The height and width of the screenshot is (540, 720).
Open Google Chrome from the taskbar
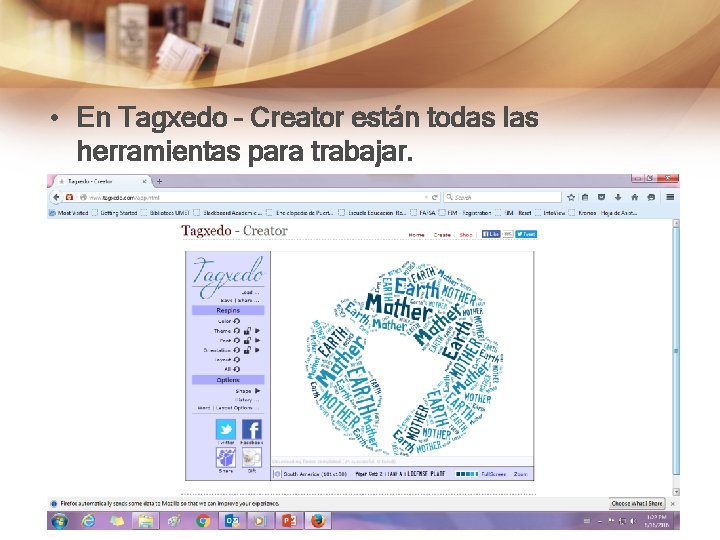(x=203, y=521)
